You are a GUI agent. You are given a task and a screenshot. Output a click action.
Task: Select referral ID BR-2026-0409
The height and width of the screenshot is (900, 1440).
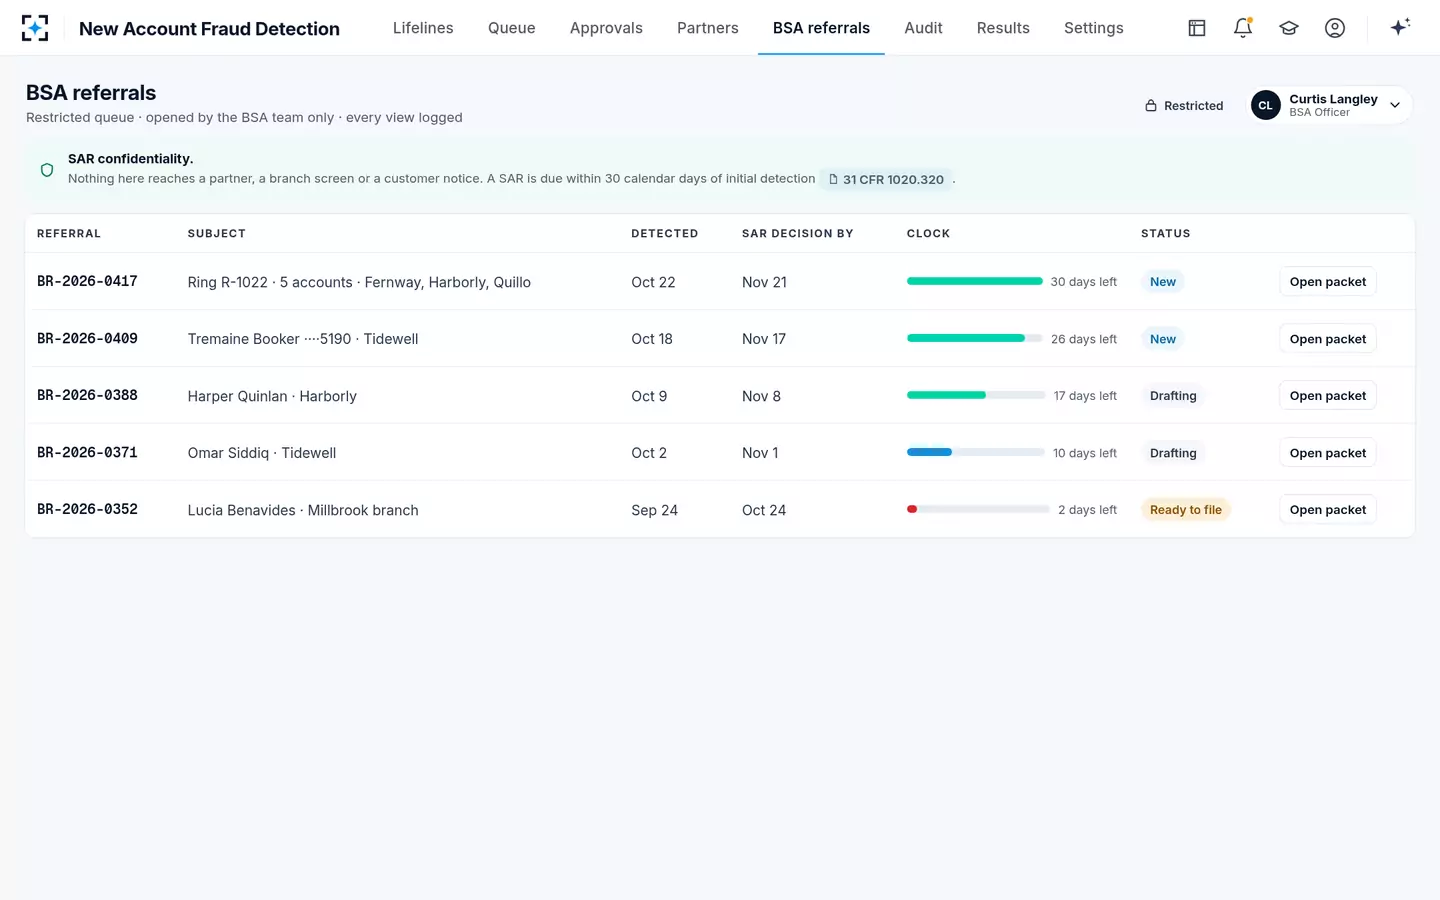[x=87, y=338]
